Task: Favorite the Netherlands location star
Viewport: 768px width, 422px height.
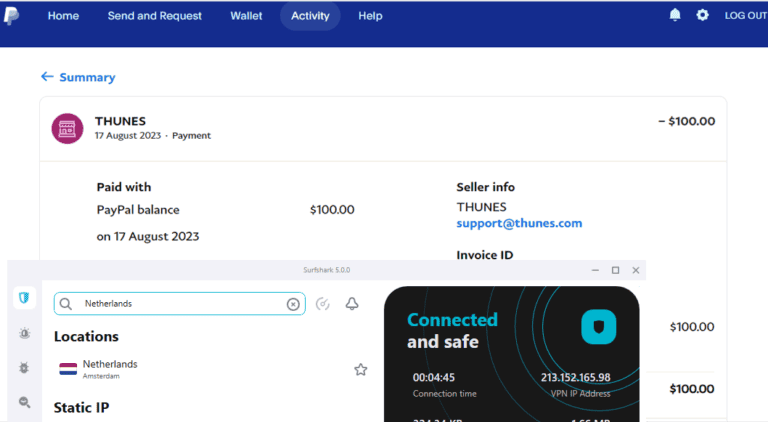Action: coord(360,369)
